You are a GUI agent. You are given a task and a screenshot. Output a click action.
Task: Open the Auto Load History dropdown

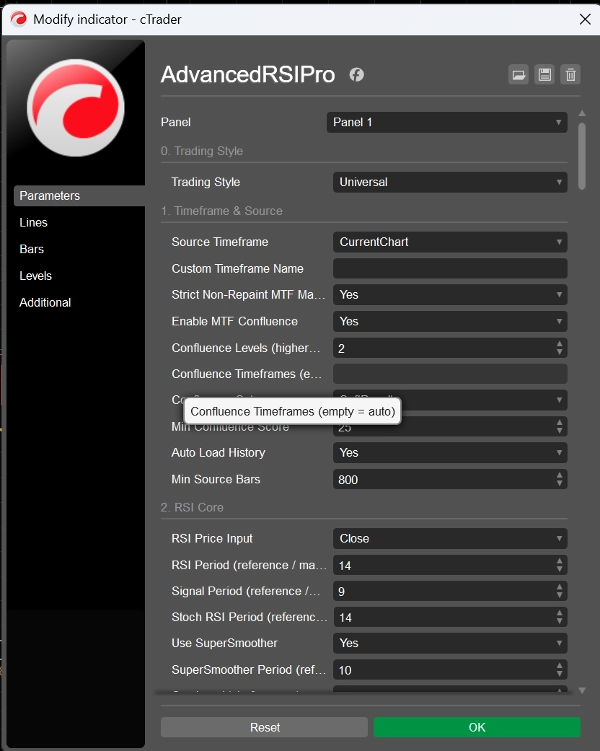(450, 453)
